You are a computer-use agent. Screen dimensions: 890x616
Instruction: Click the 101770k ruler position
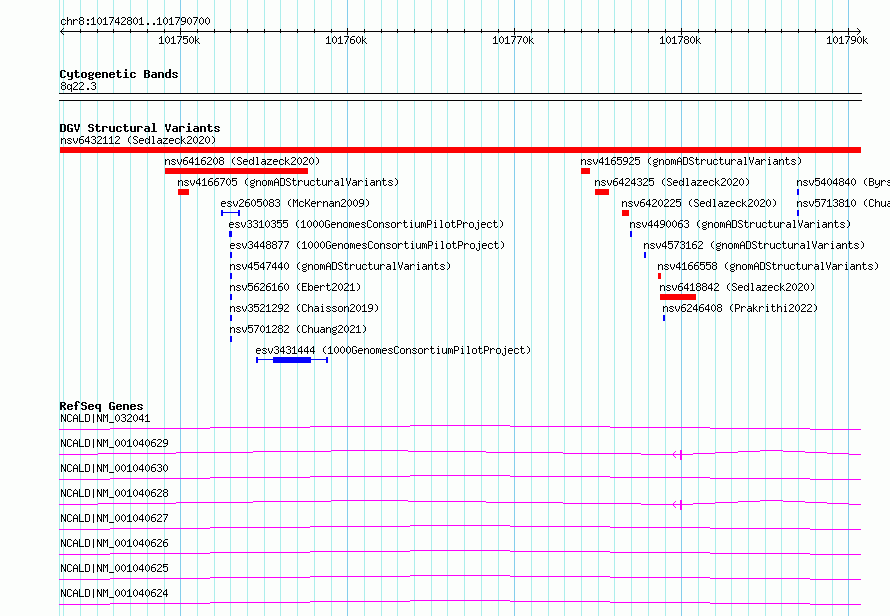(x=513, y=40)
